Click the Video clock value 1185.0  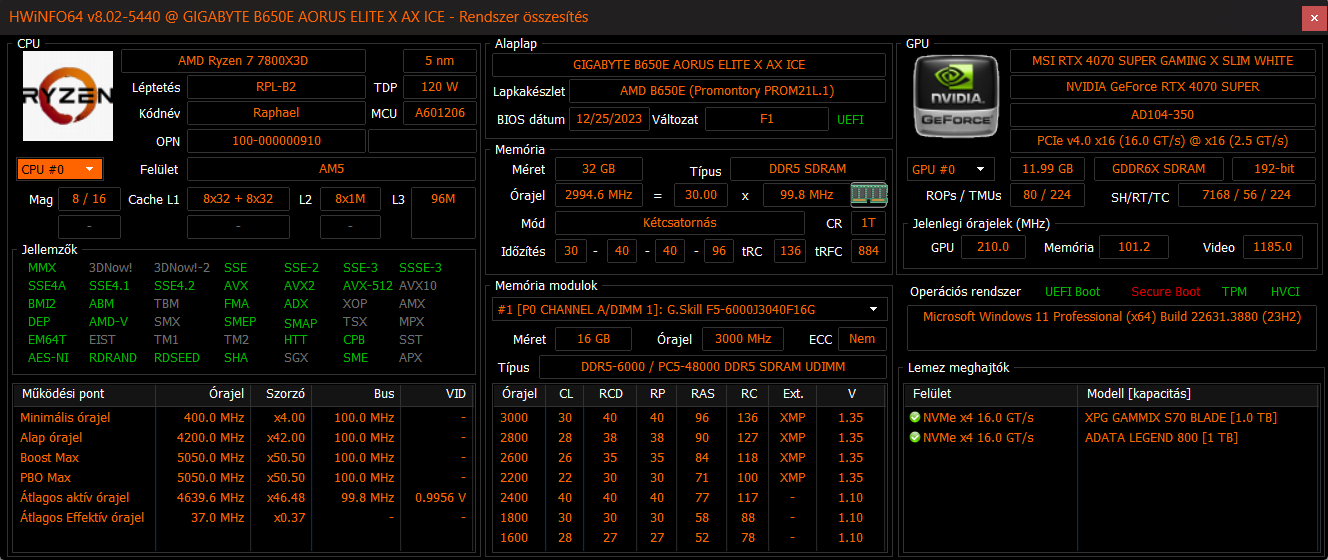tap(1273, 246)
